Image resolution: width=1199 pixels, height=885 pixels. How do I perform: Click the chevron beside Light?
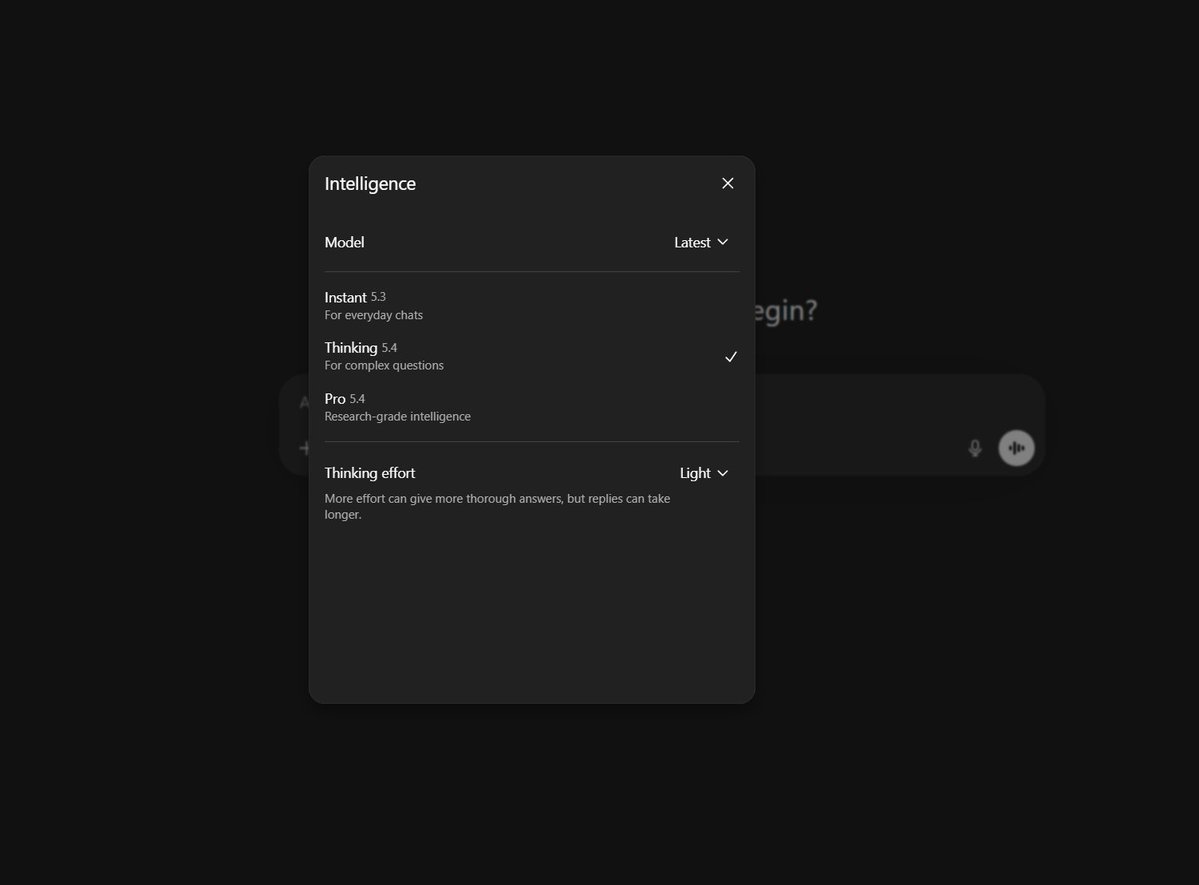[723, 473]
